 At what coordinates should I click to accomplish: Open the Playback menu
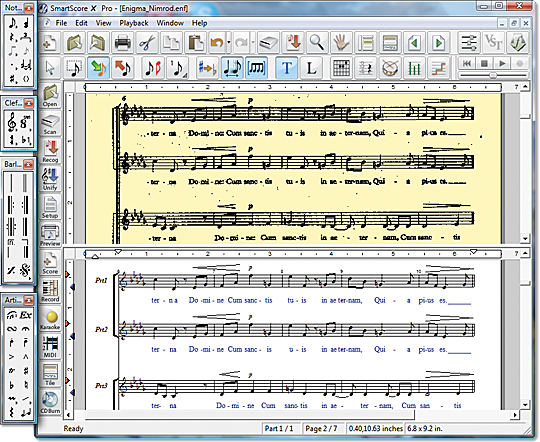pos(134,23)
